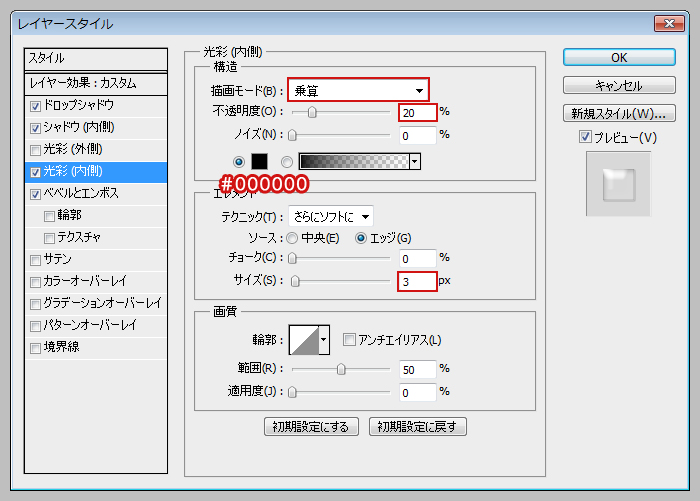The width and height of the screenshot is (700, 501).
Task: Select the 境界線 row label
Action: pos(61,347)
